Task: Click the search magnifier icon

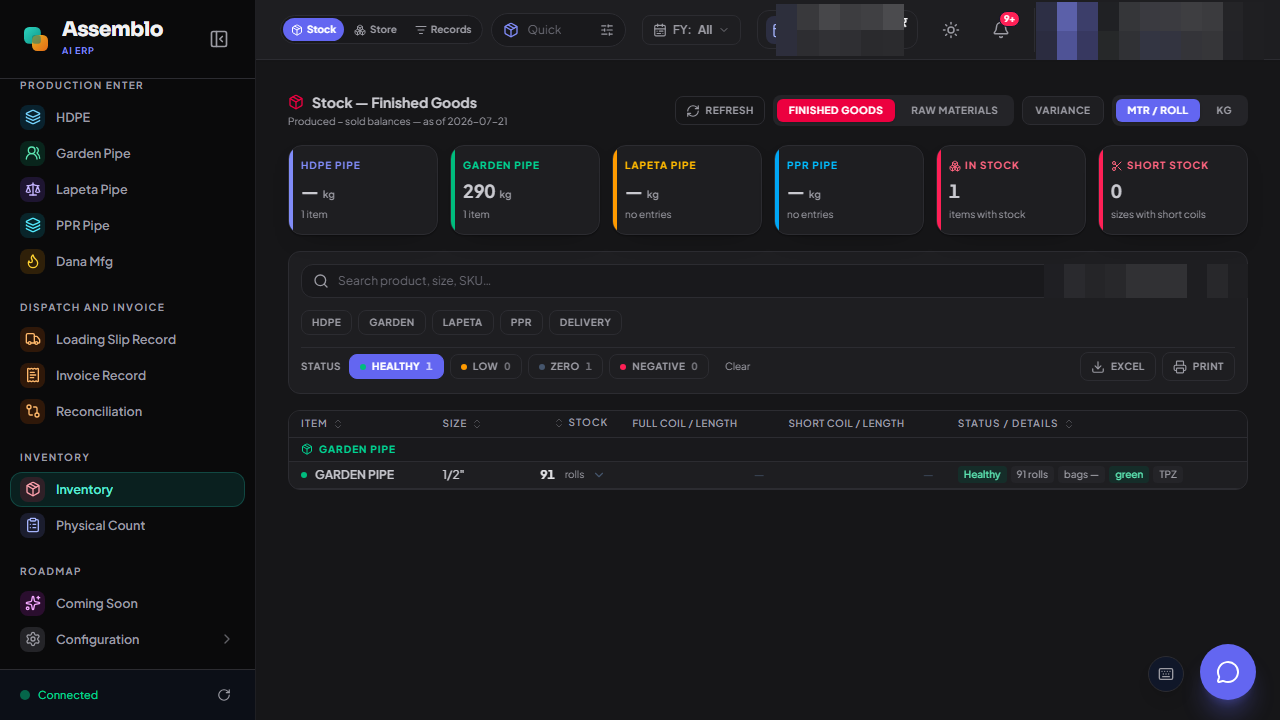Action: point(321,281)
